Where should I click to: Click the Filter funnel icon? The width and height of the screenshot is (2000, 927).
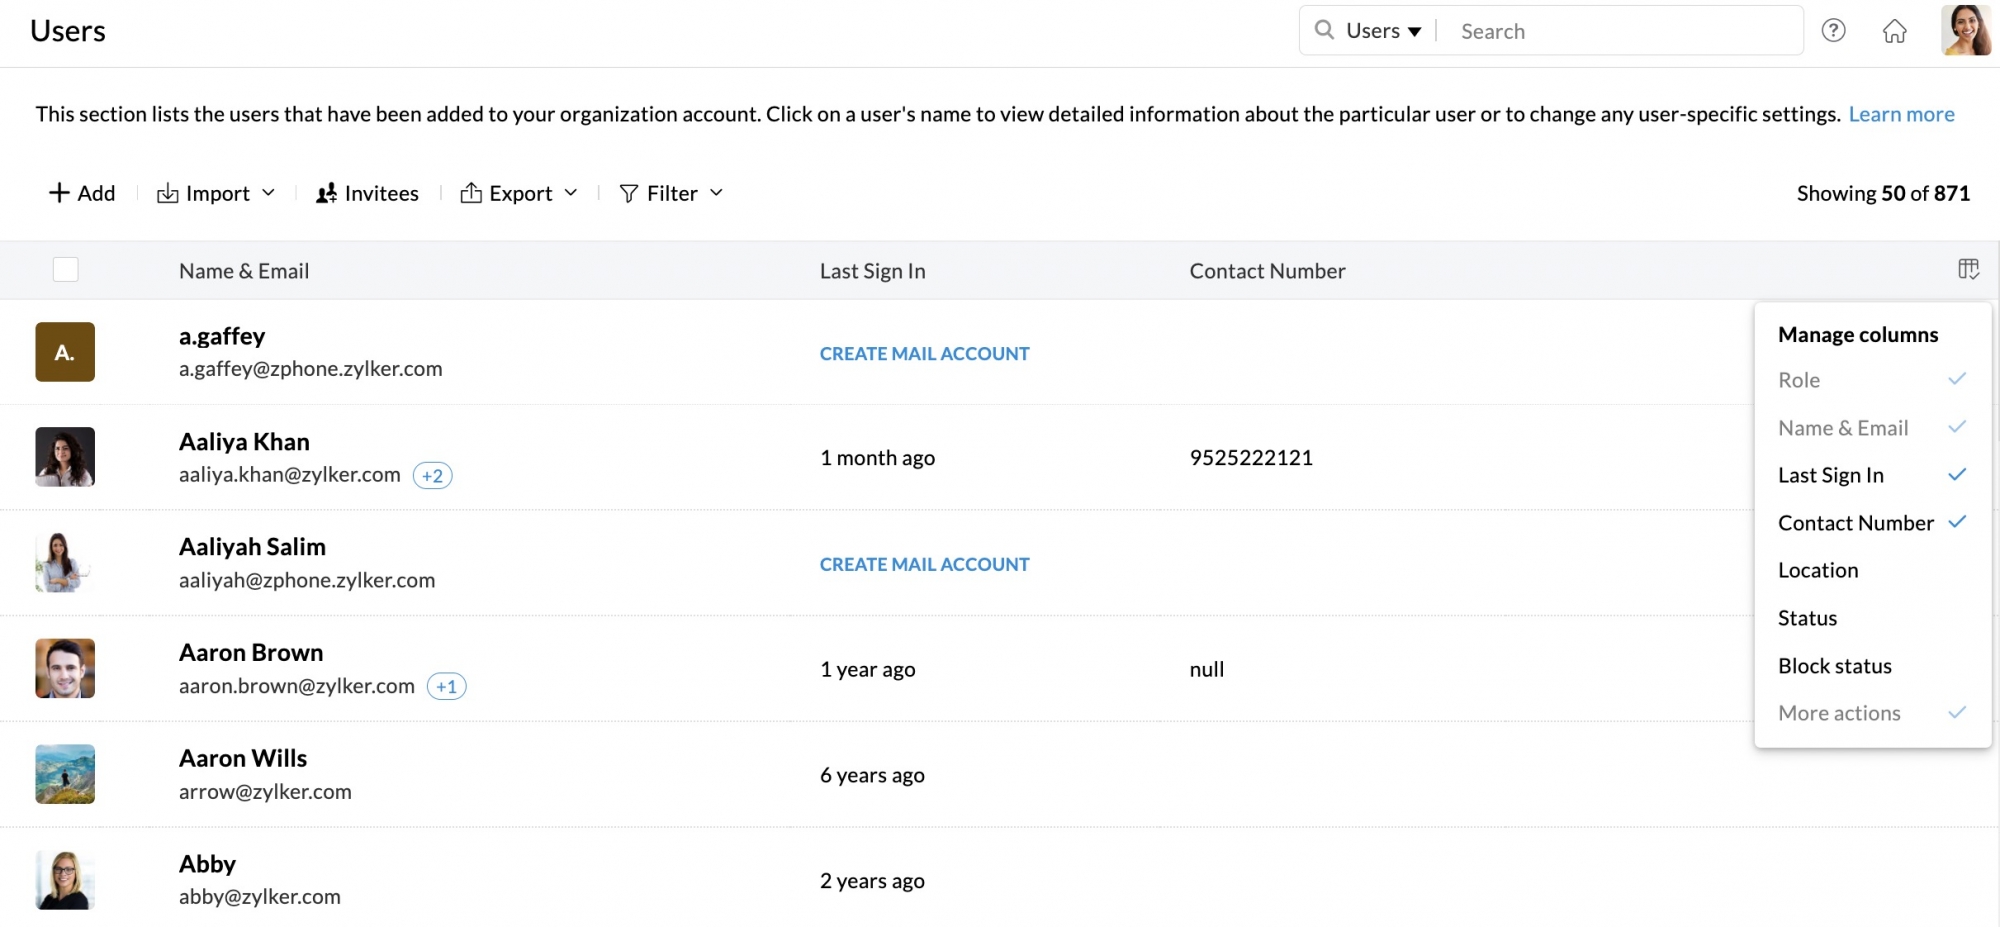[629, 193]
